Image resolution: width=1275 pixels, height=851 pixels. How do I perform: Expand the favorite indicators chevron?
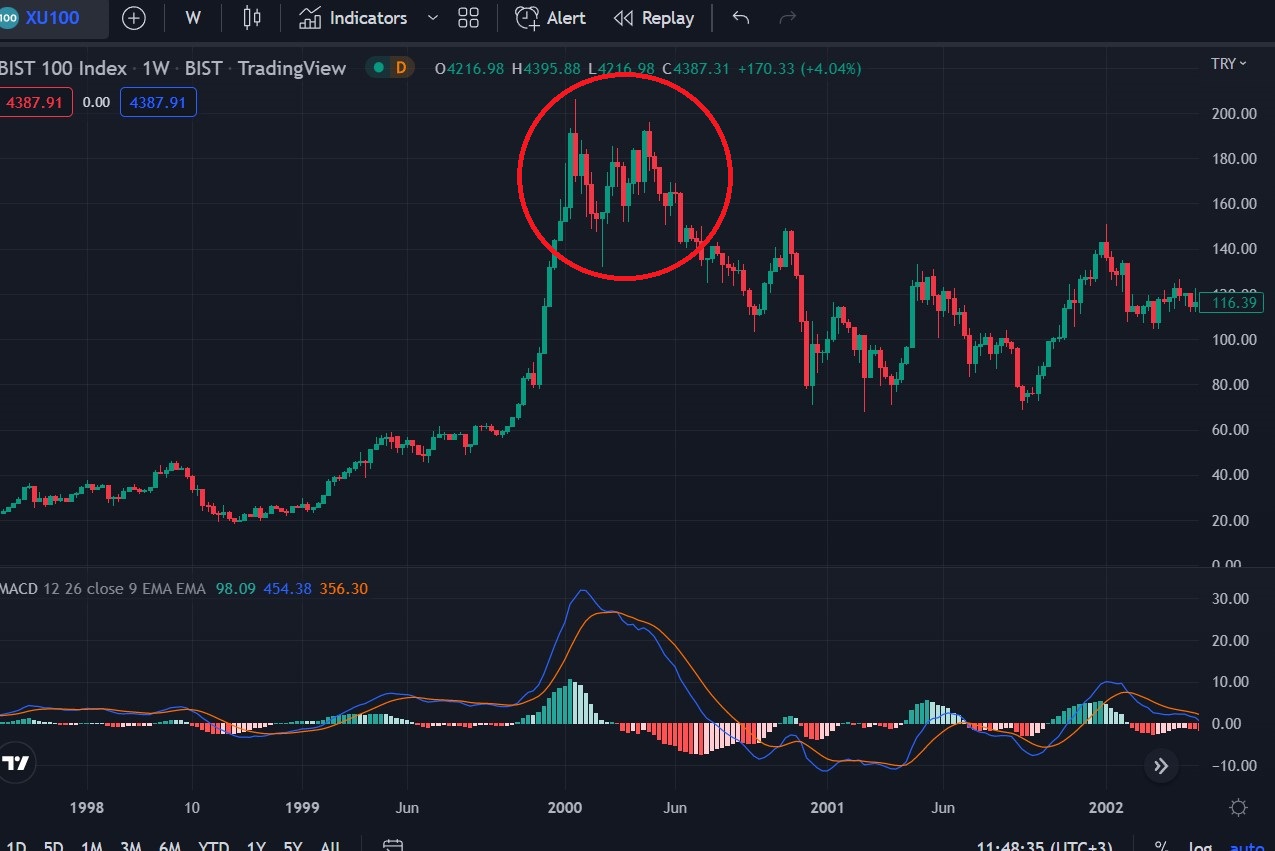tap(432, 18)
